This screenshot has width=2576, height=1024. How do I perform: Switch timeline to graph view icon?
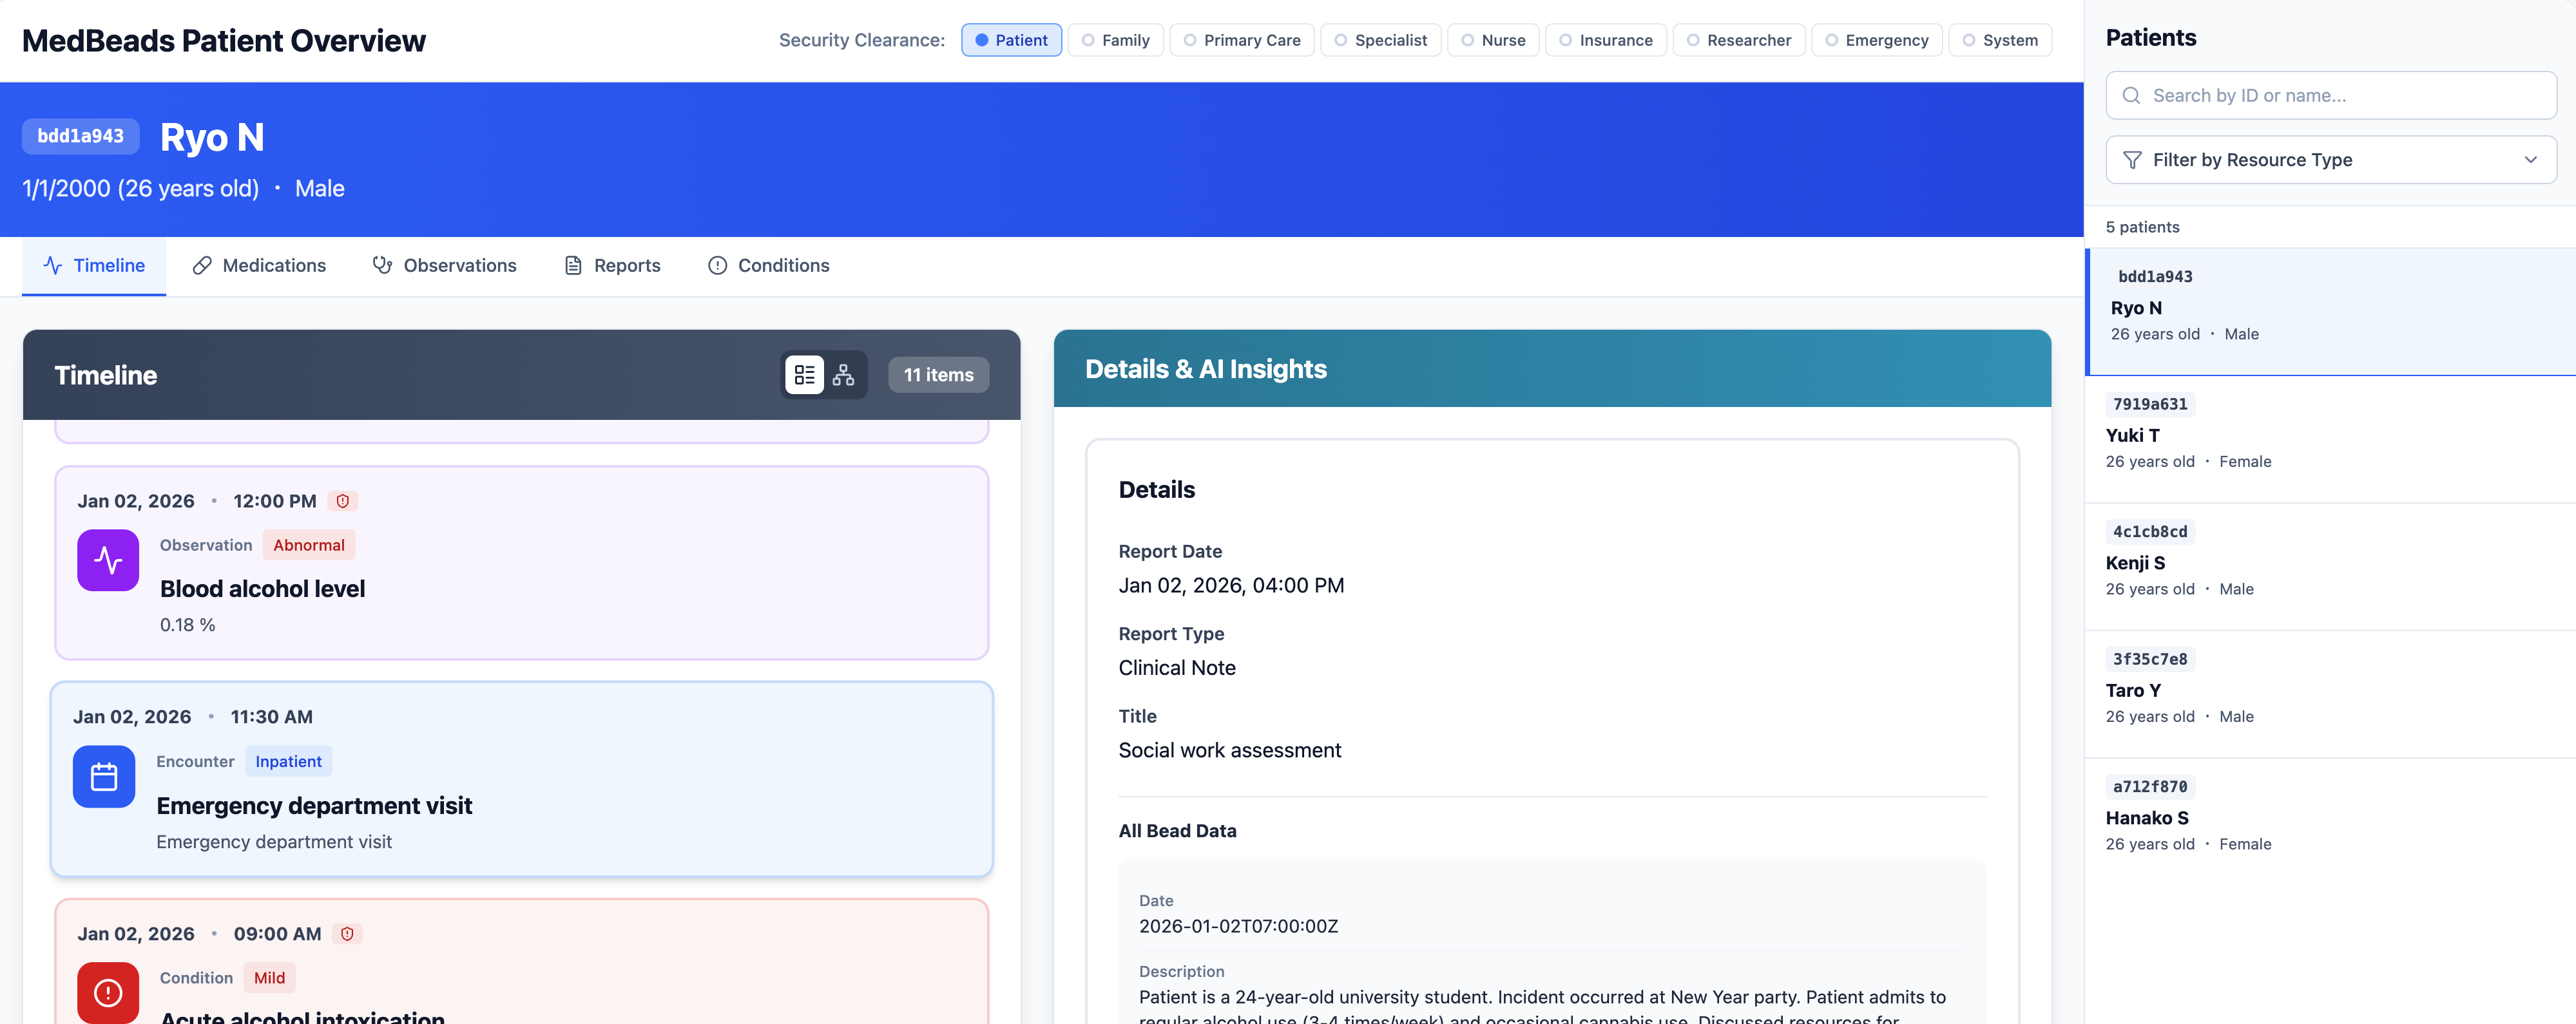point(843,375)
